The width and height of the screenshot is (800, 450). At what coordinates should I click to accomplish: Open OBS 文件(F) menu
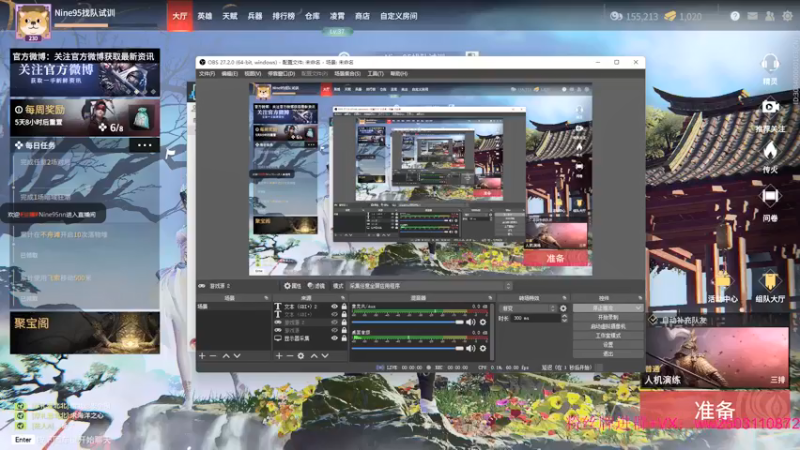pyautogui.click(x=207, y=74)
